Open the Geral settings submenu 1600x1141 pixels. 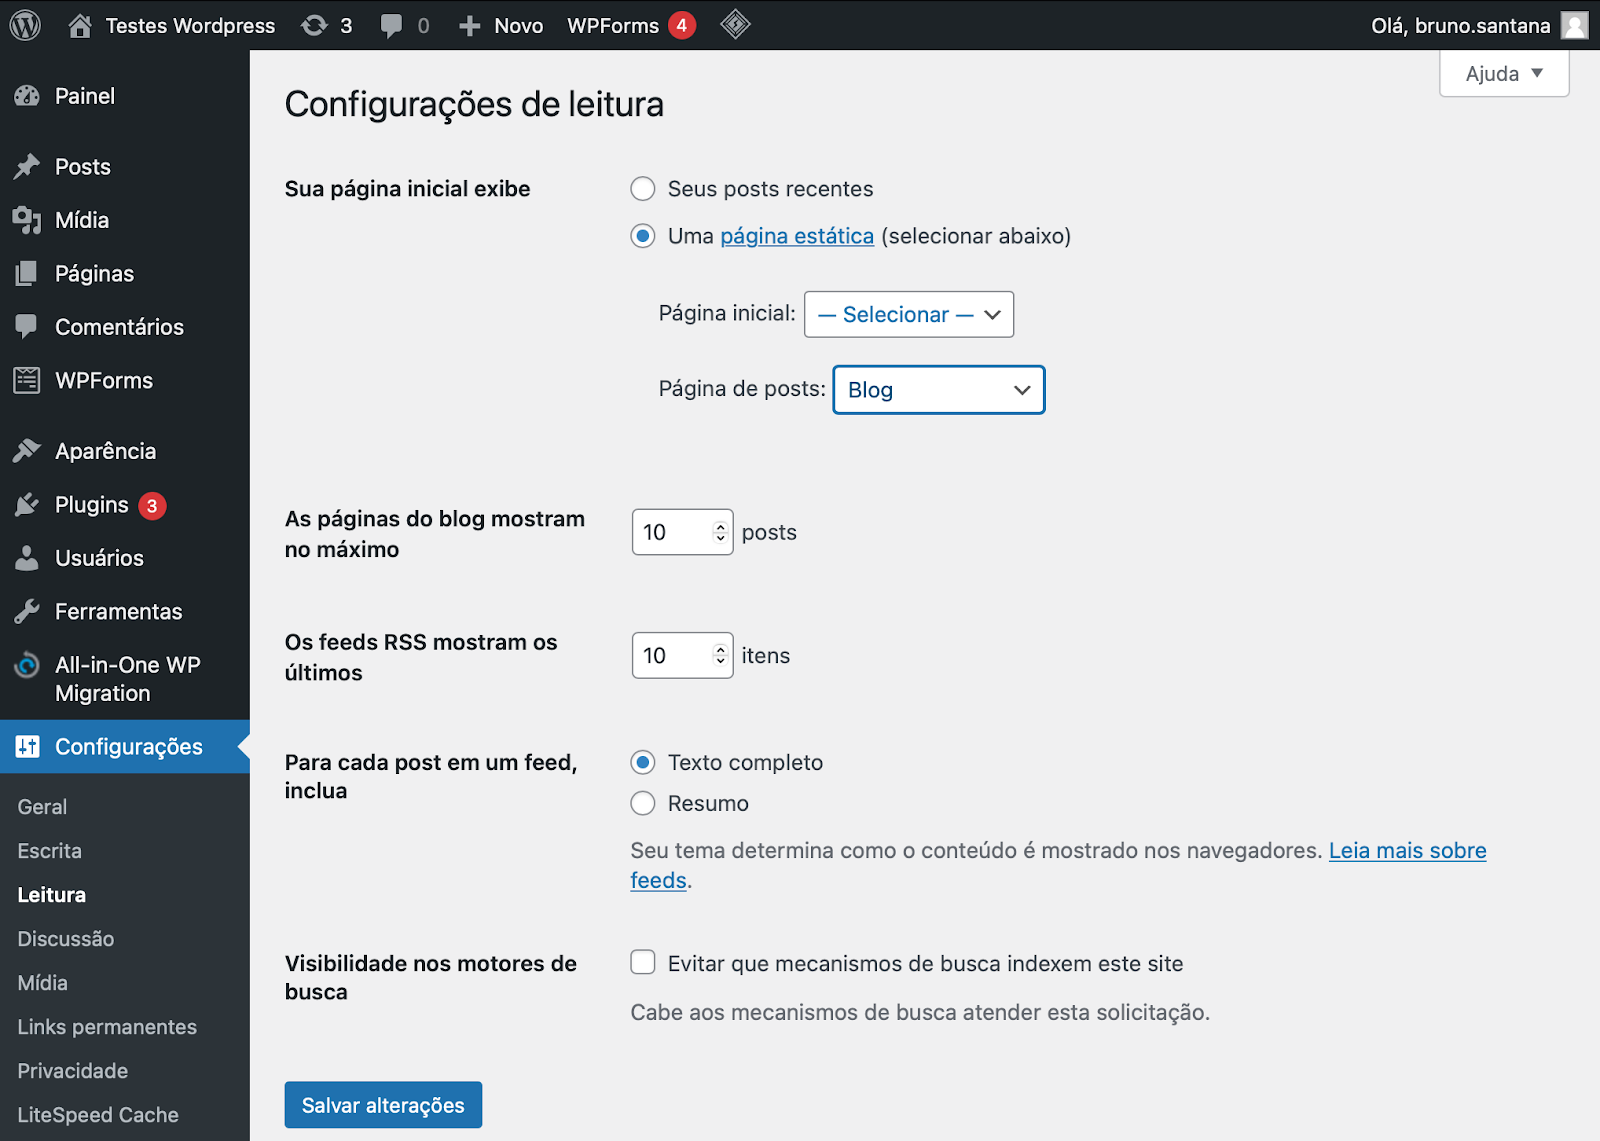click(42, 807)
